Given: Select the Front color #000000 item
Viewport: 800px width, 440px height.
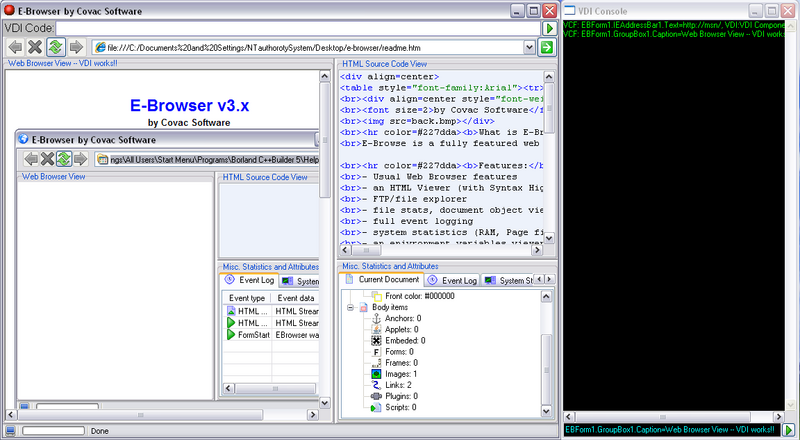Looking at the screenshot, I should click(420, 296).
